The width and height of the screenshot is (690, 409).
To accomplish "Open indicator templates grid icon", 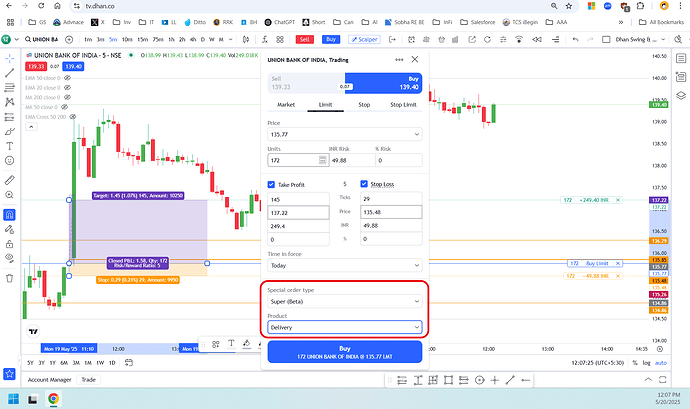I will tap(280, 40).
